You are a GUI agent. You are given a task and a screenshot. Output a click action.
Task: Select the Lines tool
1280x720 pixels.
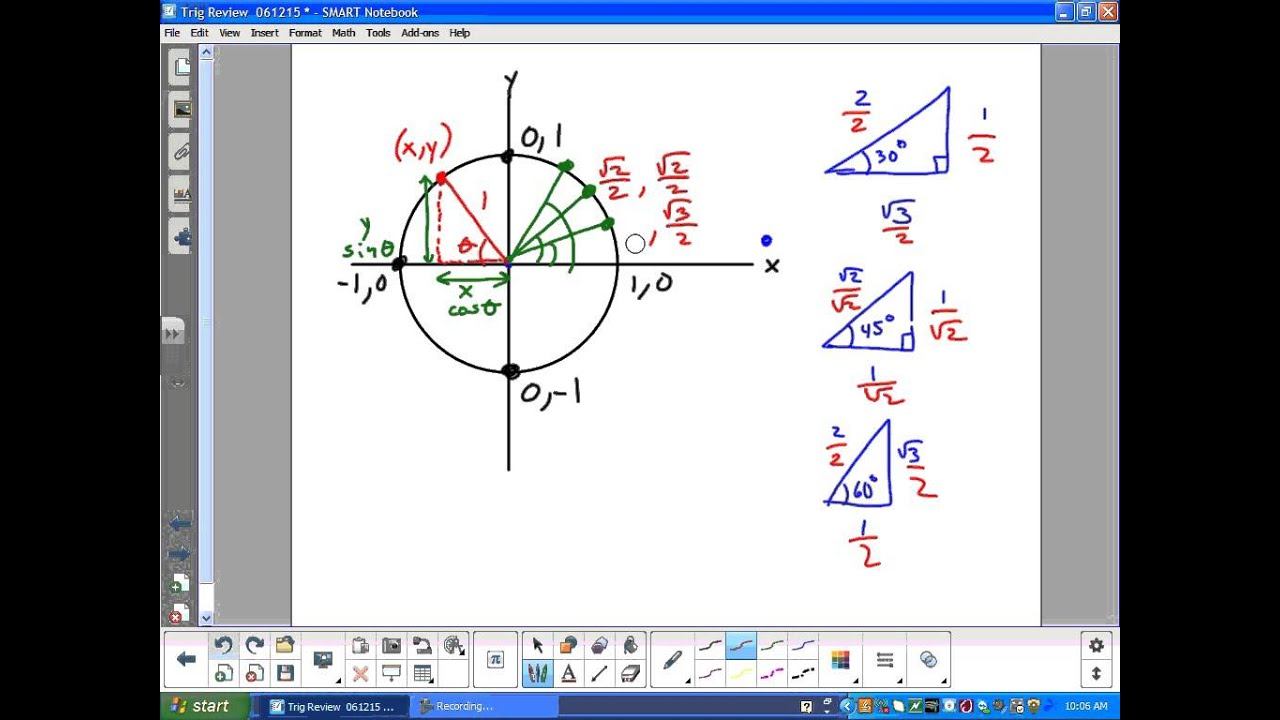(599, 673)
